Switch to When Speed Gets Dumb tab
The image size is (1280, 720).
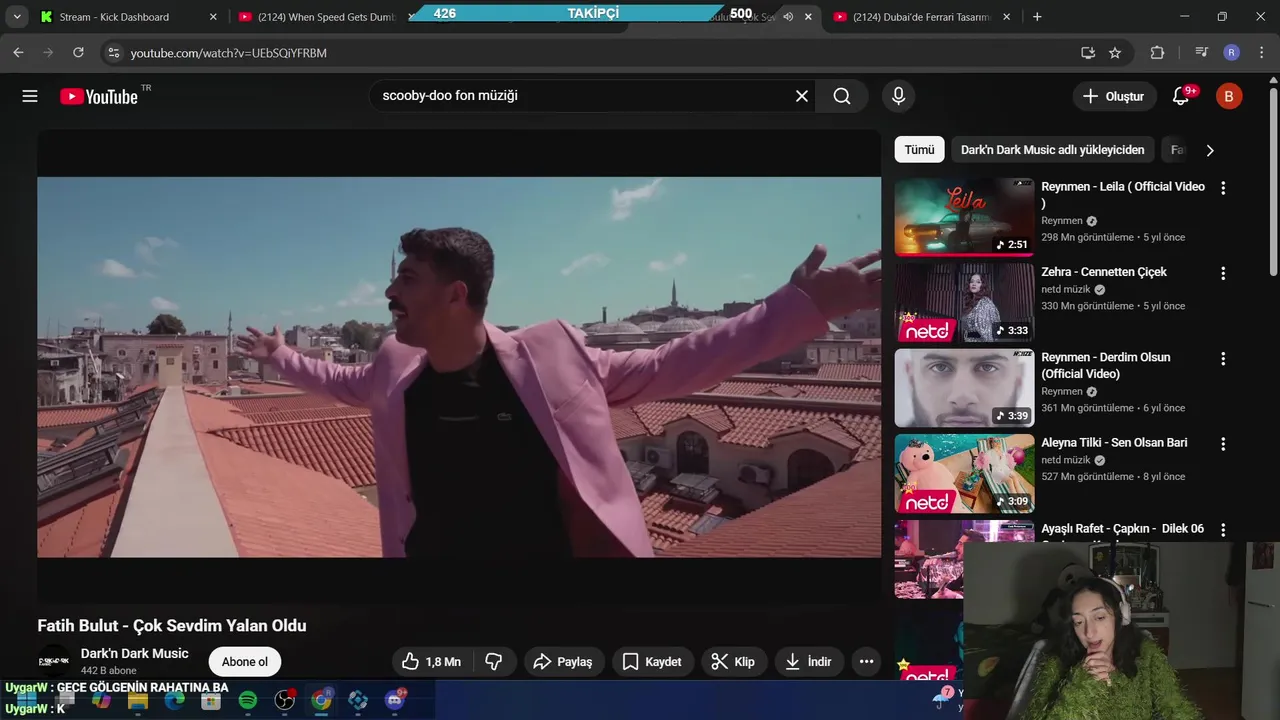click(326, 17)
